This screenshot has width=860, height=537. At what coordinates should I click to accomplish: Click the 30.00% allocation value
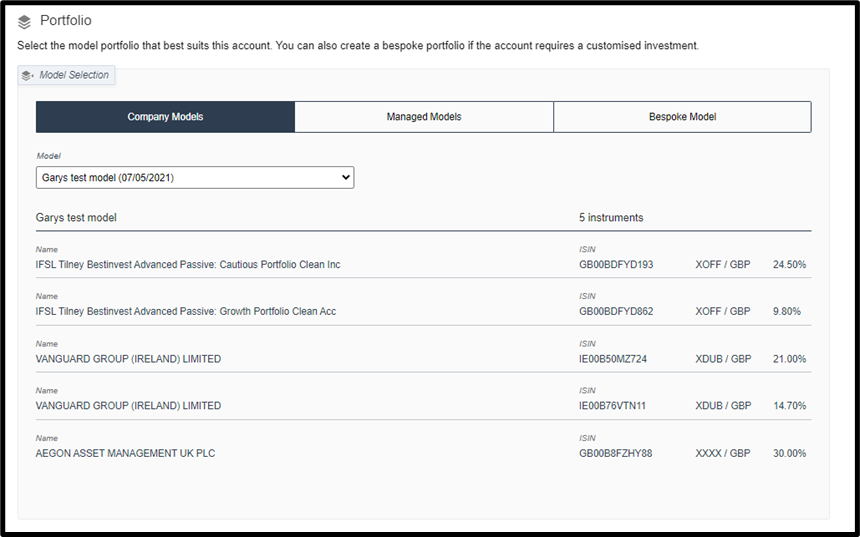point(789,454)
